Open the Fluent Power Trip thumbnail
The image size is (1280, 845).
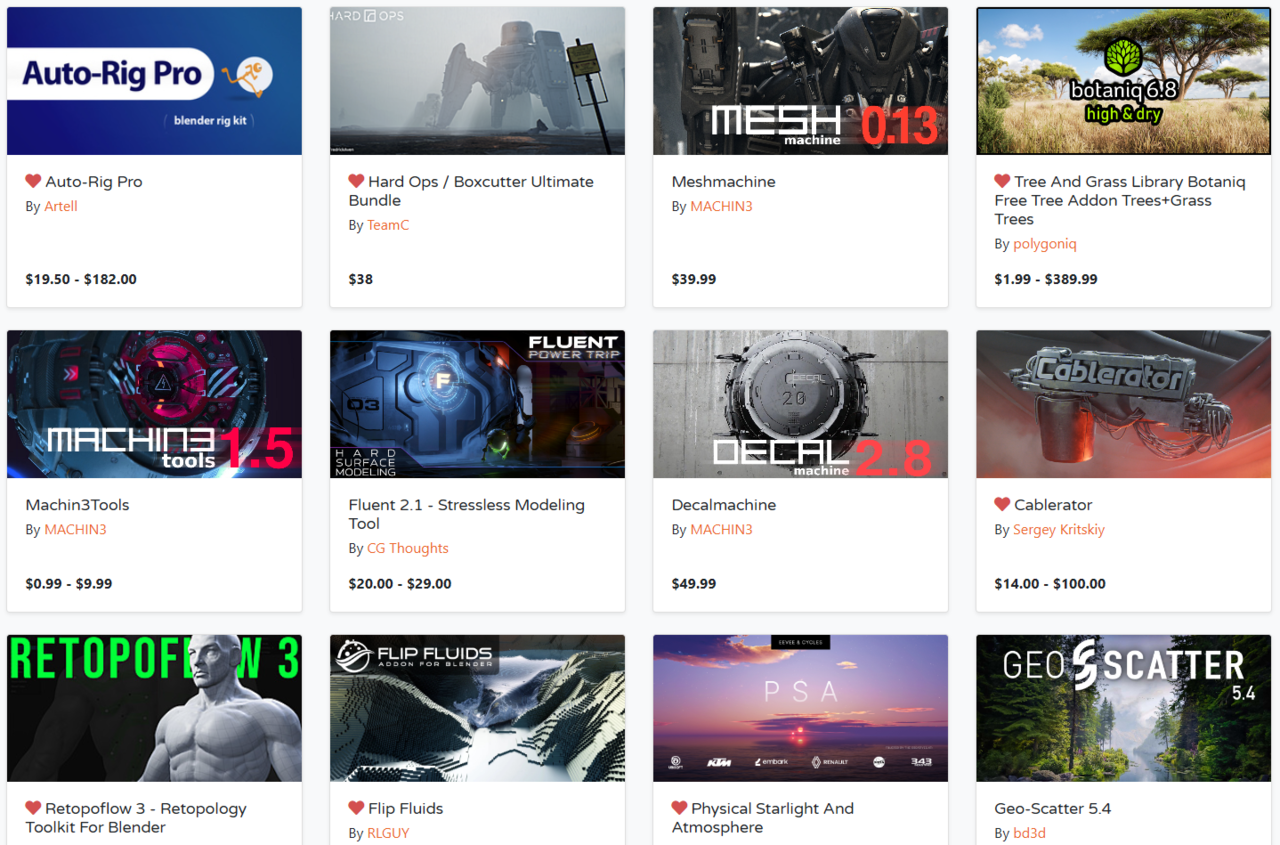pos(477,404)
